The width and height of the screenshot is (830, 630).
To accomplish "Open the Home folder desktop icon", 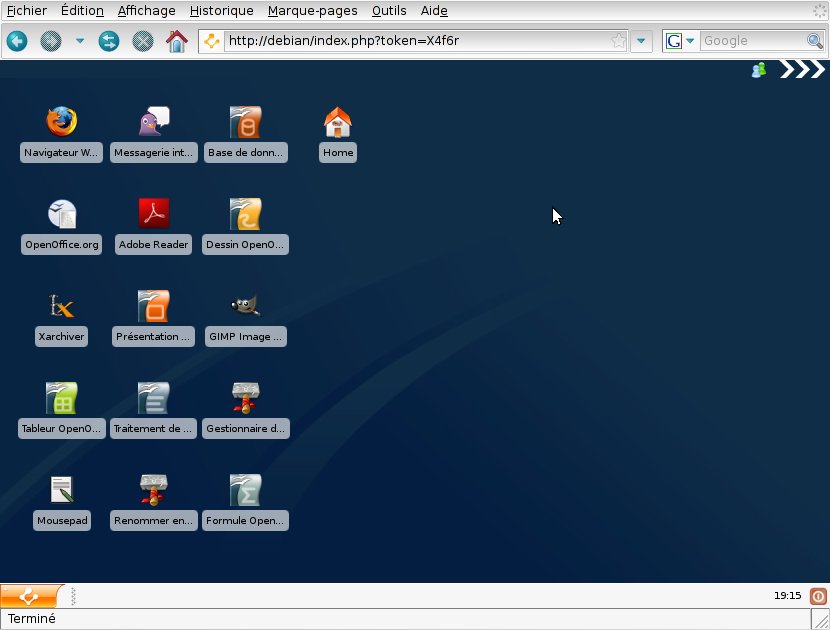I will click(338, 122).
